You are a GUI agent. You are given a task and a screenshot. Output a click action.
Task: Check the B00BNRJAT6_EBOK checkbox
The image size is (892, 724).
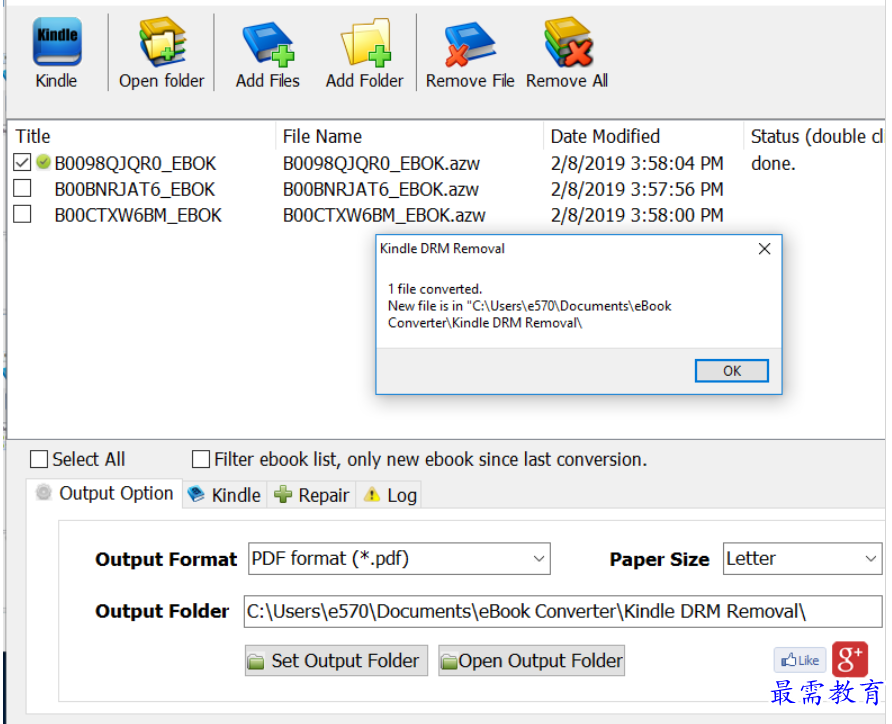(22, 188)
